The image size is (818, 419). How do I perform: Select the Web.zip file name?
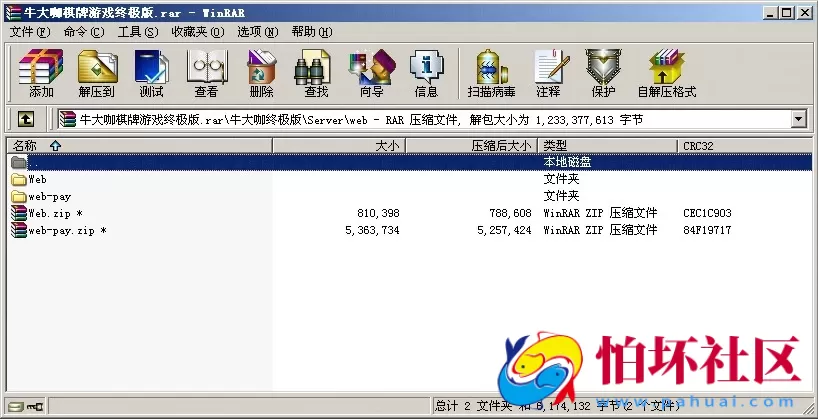[55, 213]
